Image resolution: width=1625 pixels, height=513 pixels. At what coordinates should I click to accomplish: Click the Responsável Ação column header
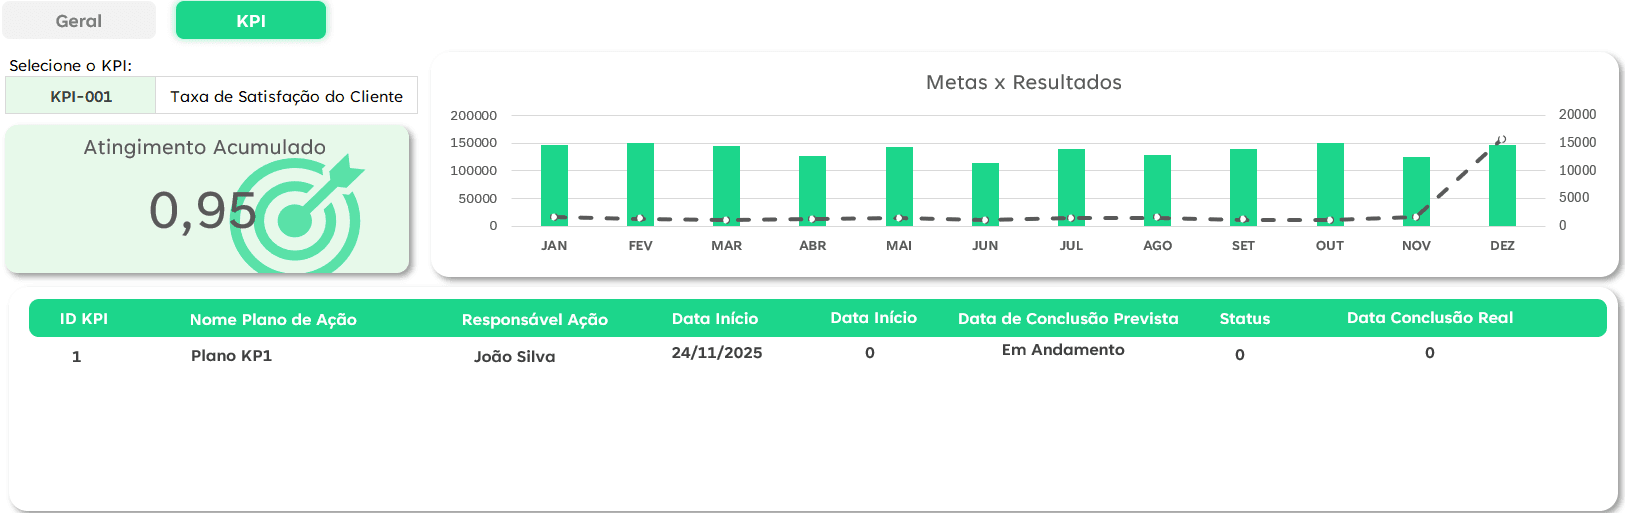click(534, 320)
